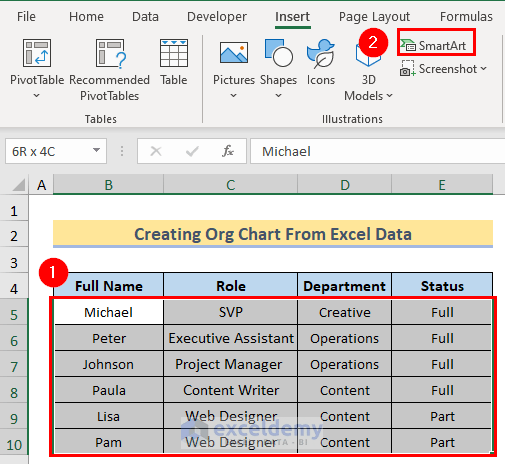Open the Name Box dropdown arrow
Image resolution: width=505 pixels, height=464 pixels.
click(x=96, y=150)
